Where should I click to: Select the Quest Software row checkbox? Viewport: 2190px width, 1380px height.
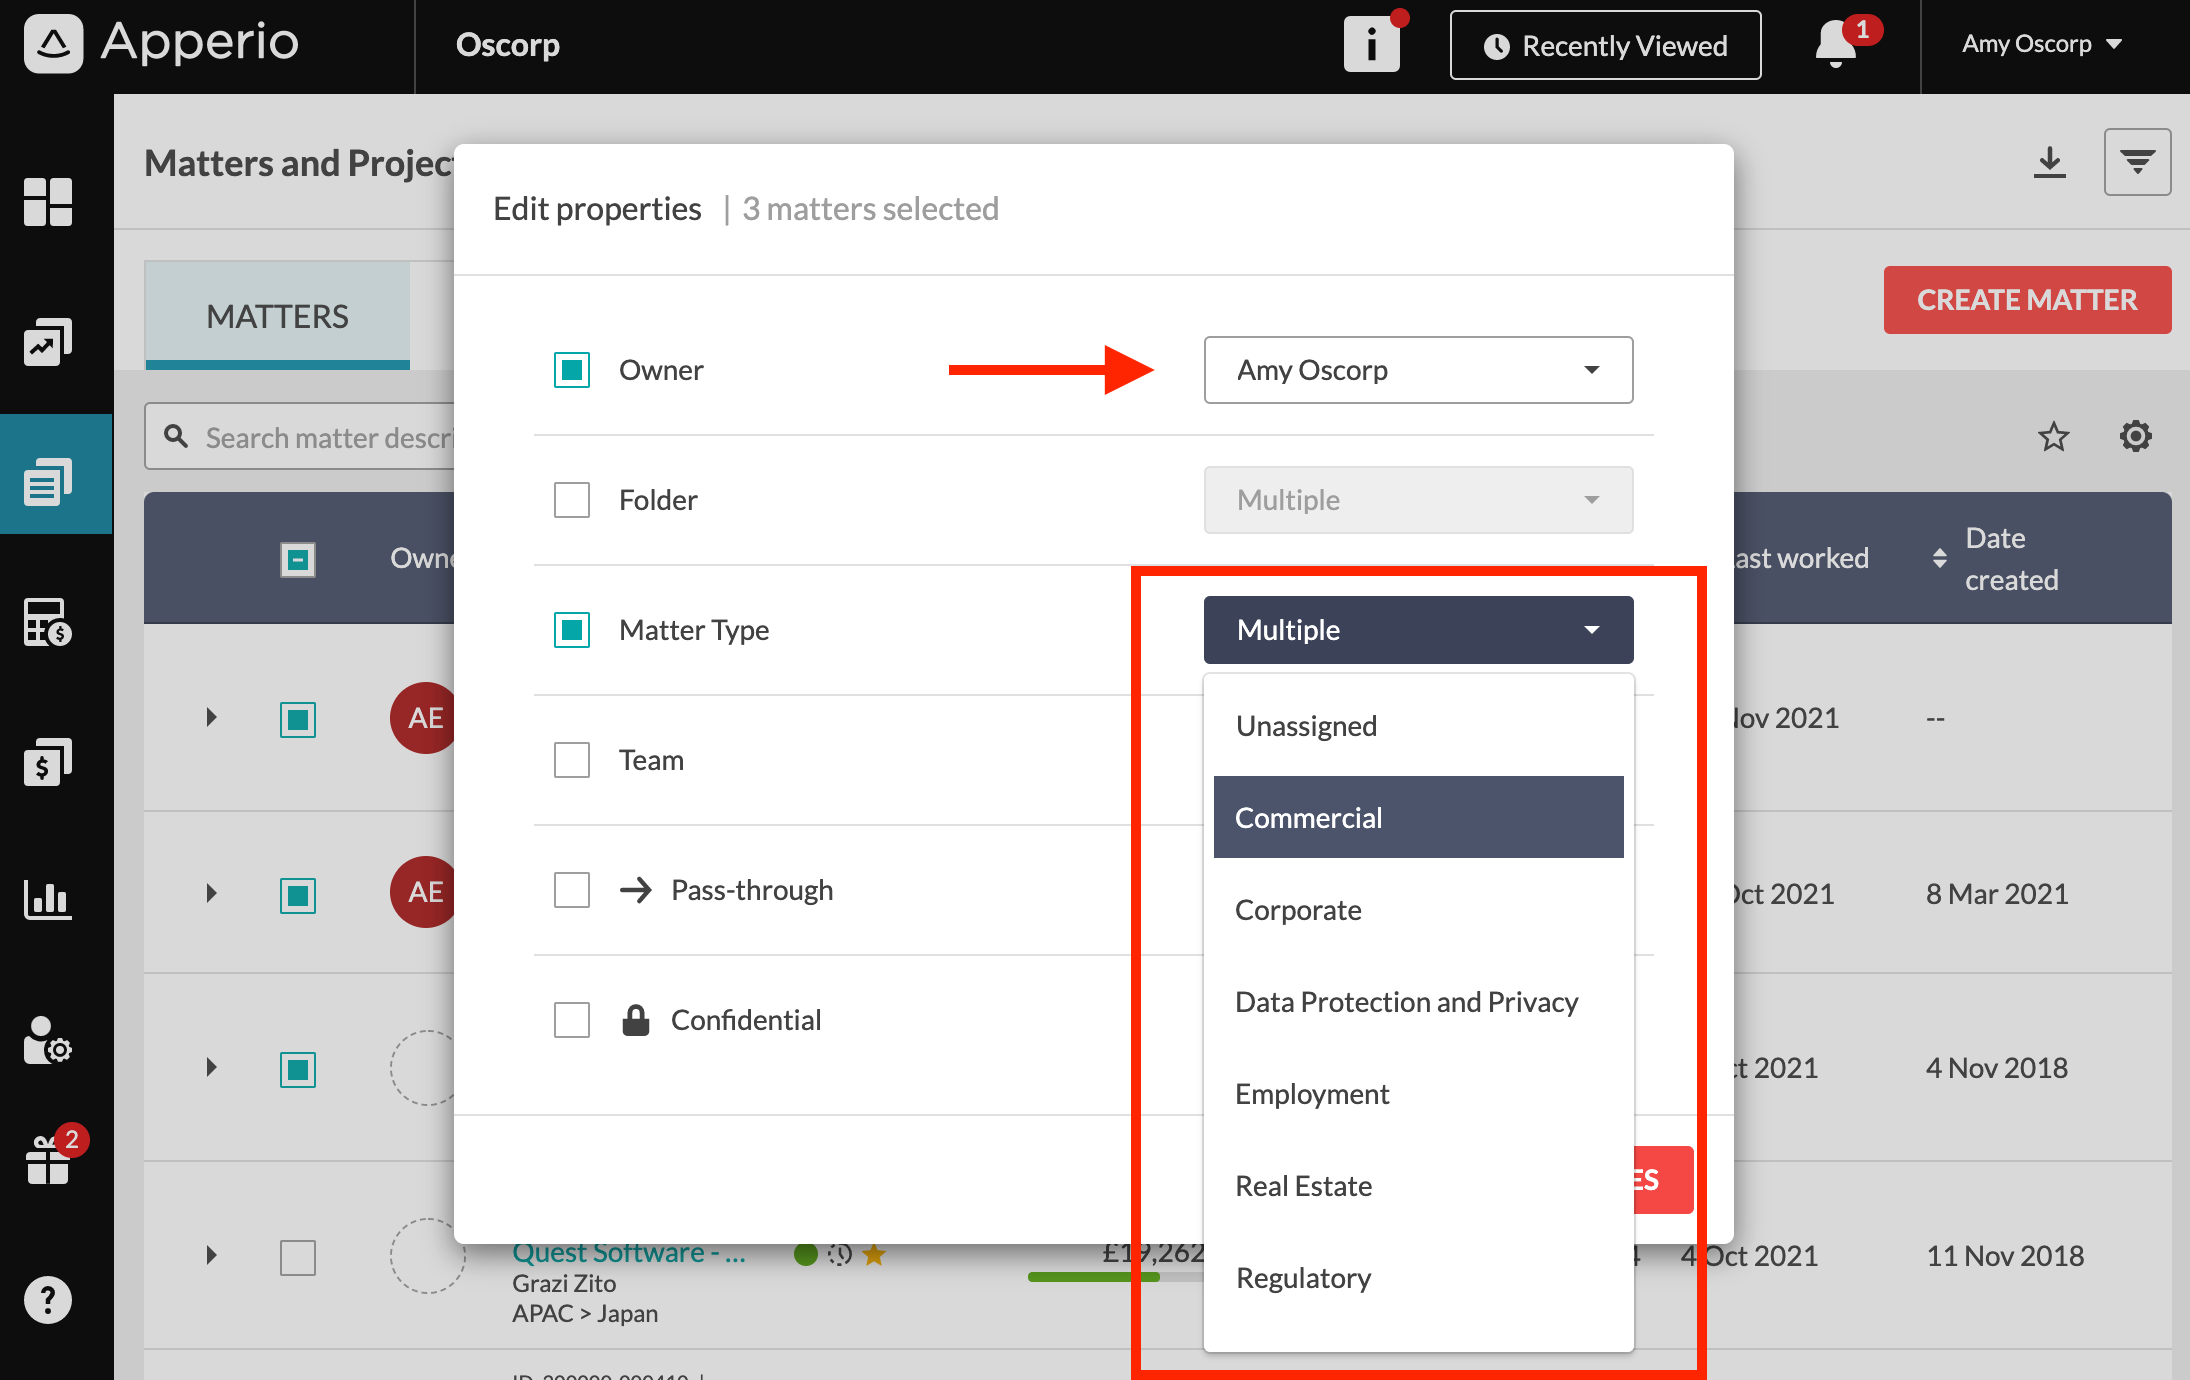coord(298,1257)
